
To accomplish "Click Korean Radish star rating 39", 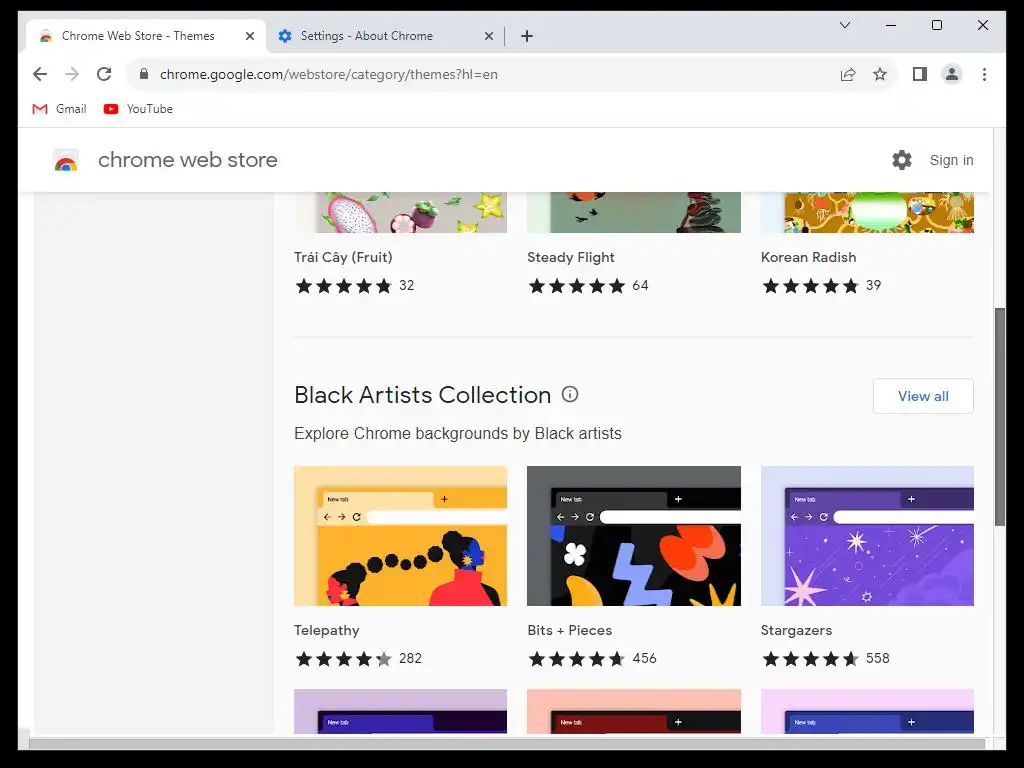I will 822,285.
